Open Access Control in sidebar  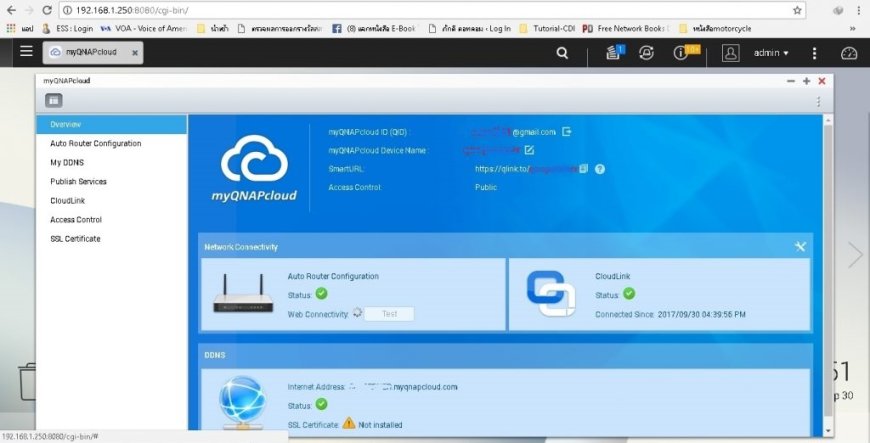pos(75,219)
